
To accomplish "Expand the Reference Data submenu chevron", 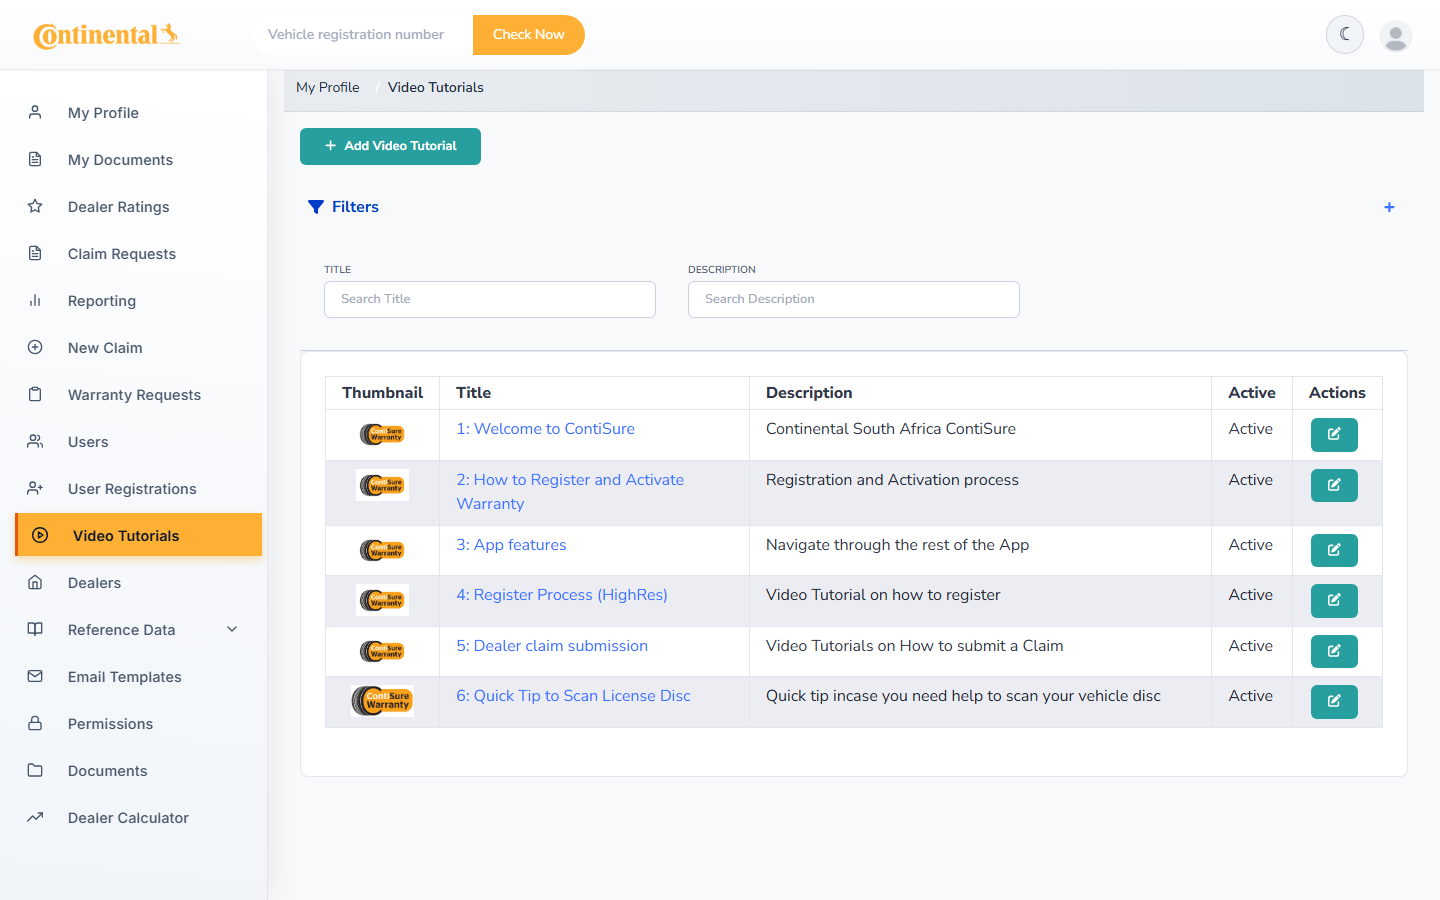I will click(x=232, y=629).
